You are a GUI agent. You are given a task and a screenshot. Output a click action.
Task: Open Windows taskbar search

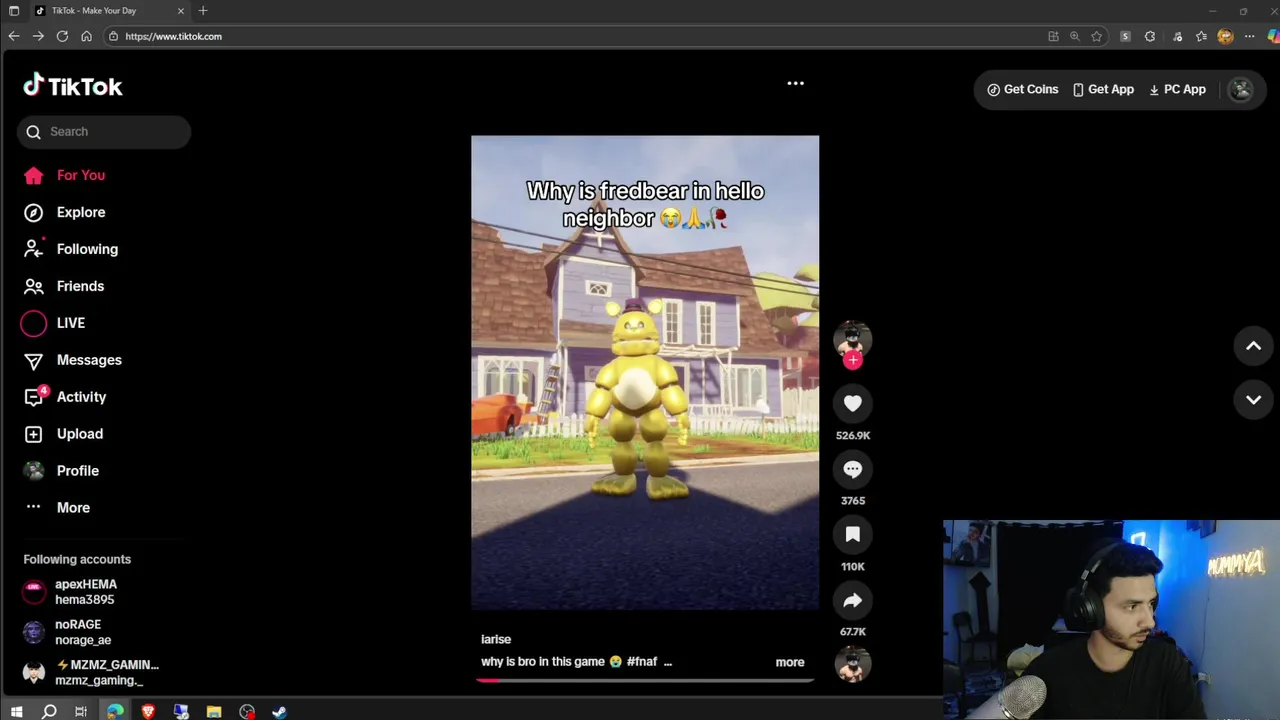click(x=49, y=712)
